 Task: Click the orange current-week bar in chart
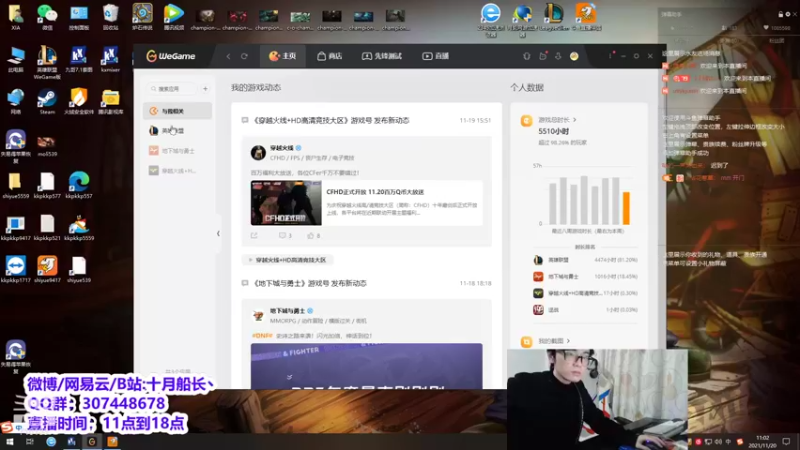pyautogui.click(x=626, y=208)
